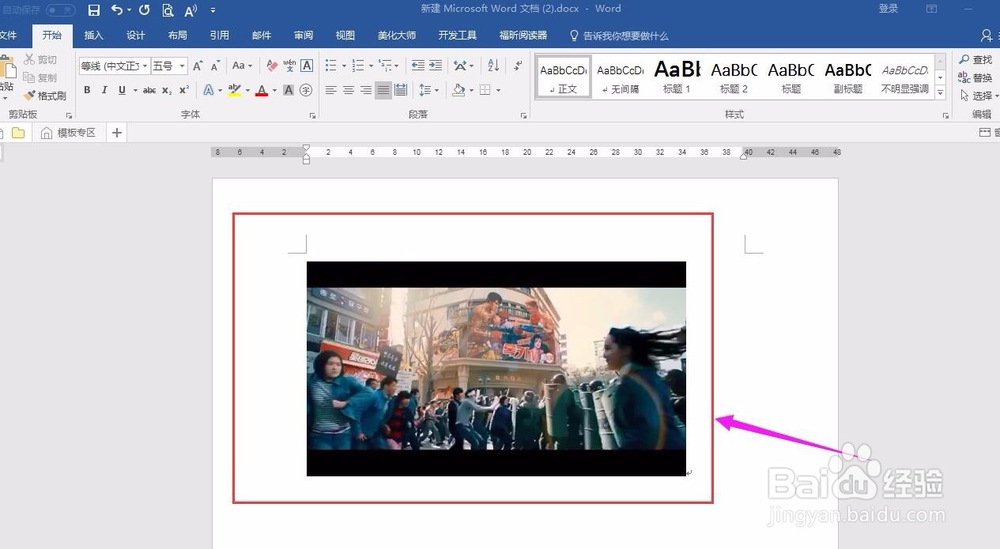Increase font size with grow font icon

coord(198,66)
